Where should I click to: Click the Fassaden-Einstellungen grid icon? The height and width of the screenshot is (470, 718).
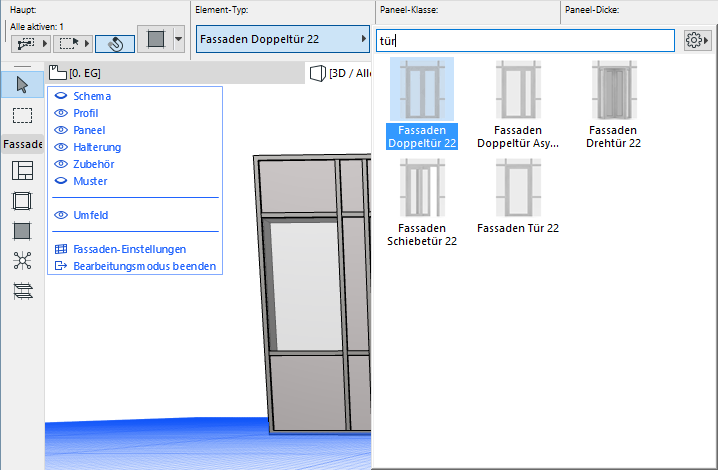click(x=60, y=249)
